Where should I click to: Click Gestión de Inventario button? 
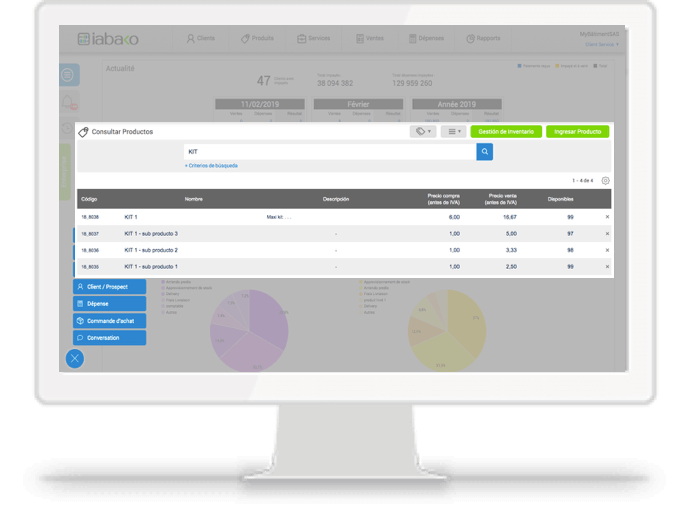[506, 131]
